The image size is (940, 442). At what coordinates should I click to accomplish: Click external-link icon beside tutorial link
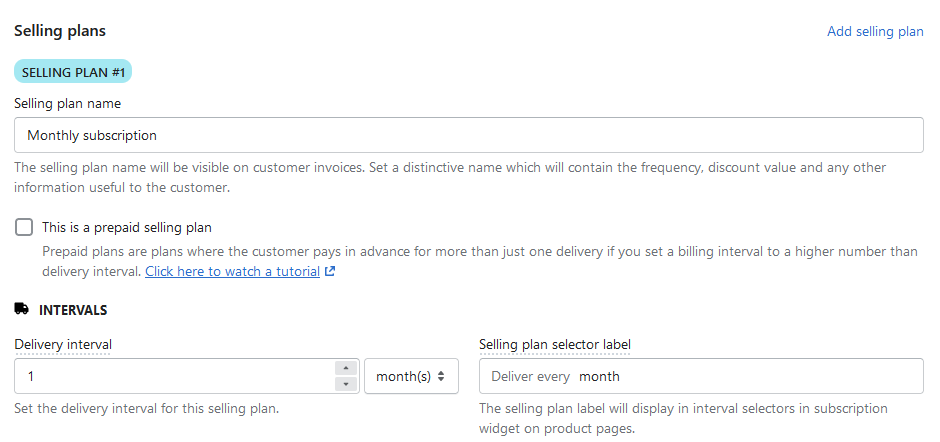(330, 271)
